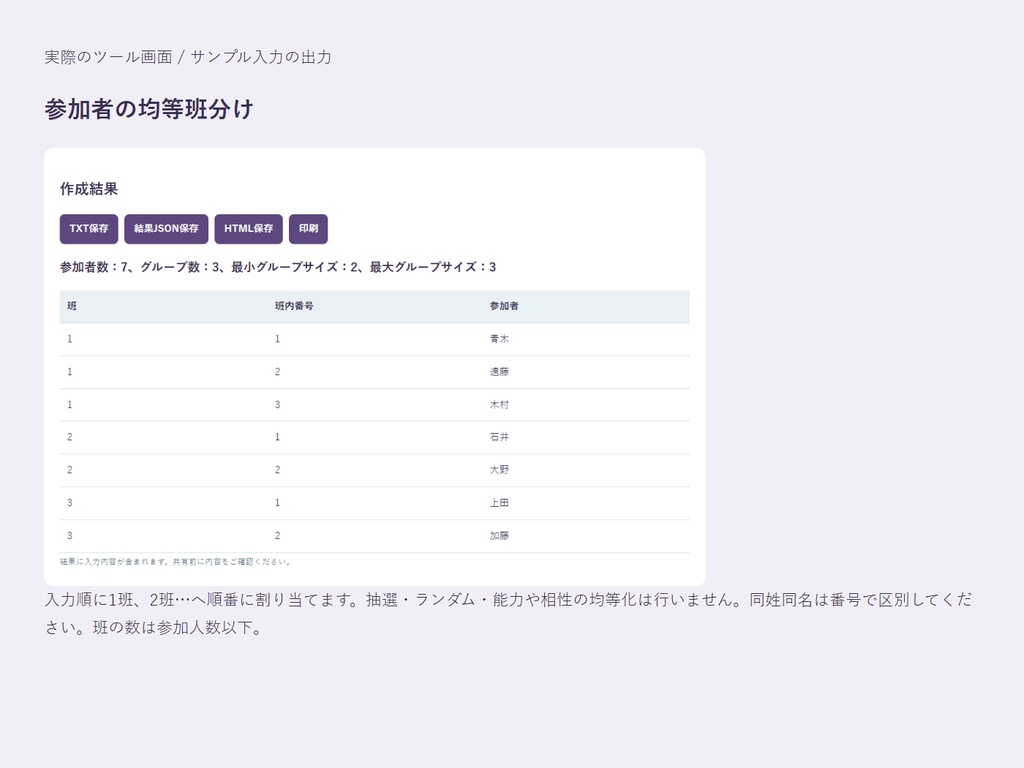Select participant name 大野
Viewport: 1024px width, 768px height.
pos(499,470)
